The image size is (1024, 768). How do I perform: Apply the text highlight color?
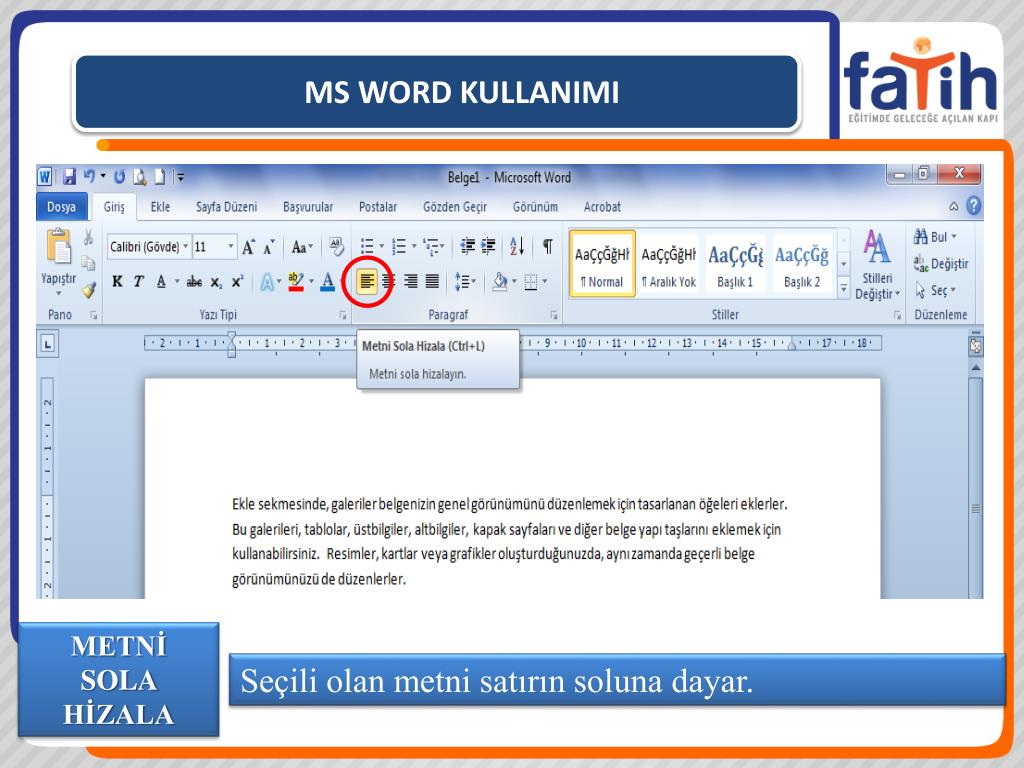pos(296,281)
